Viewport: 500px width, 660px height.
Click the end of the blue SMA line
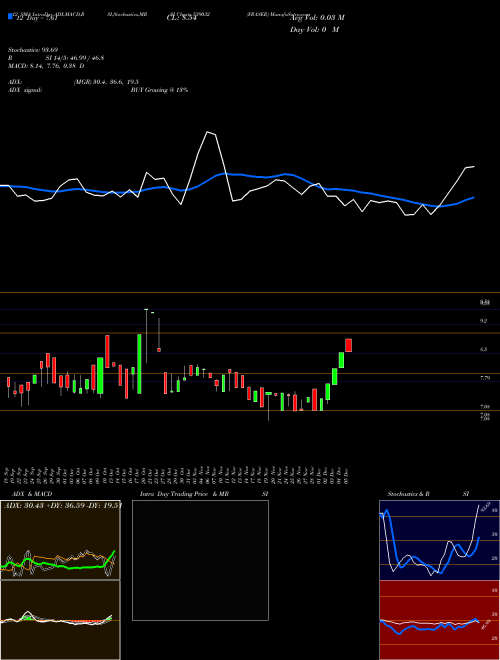474,197
